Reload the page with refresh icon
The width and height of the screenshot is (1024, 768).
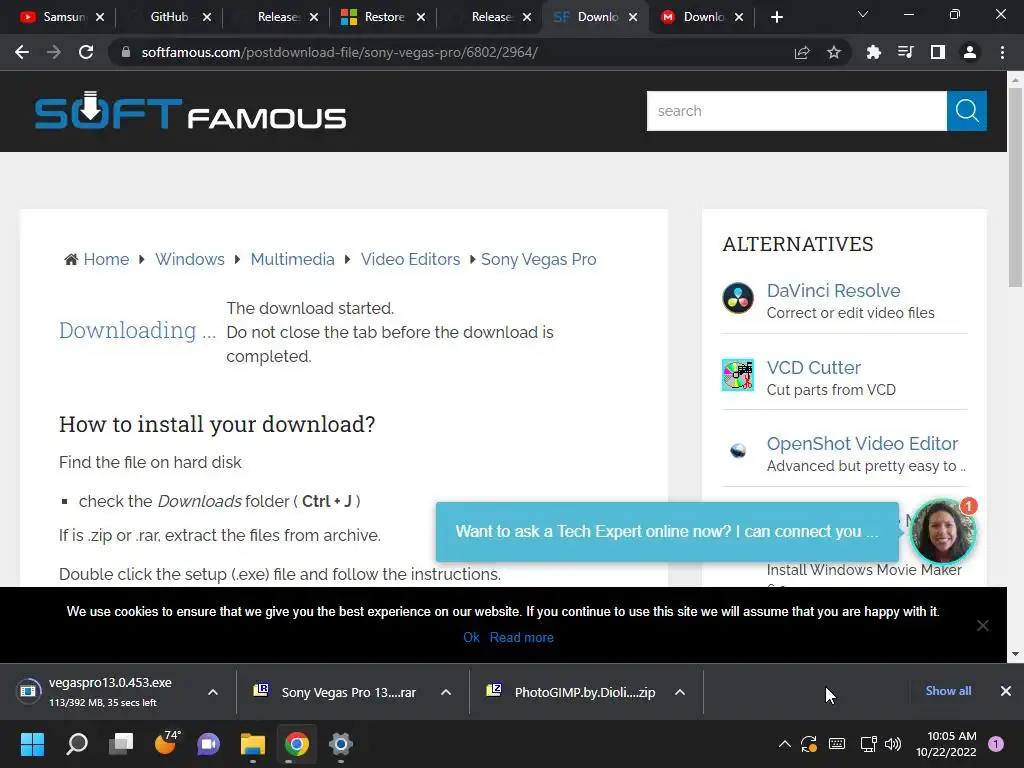coord(86,52)
